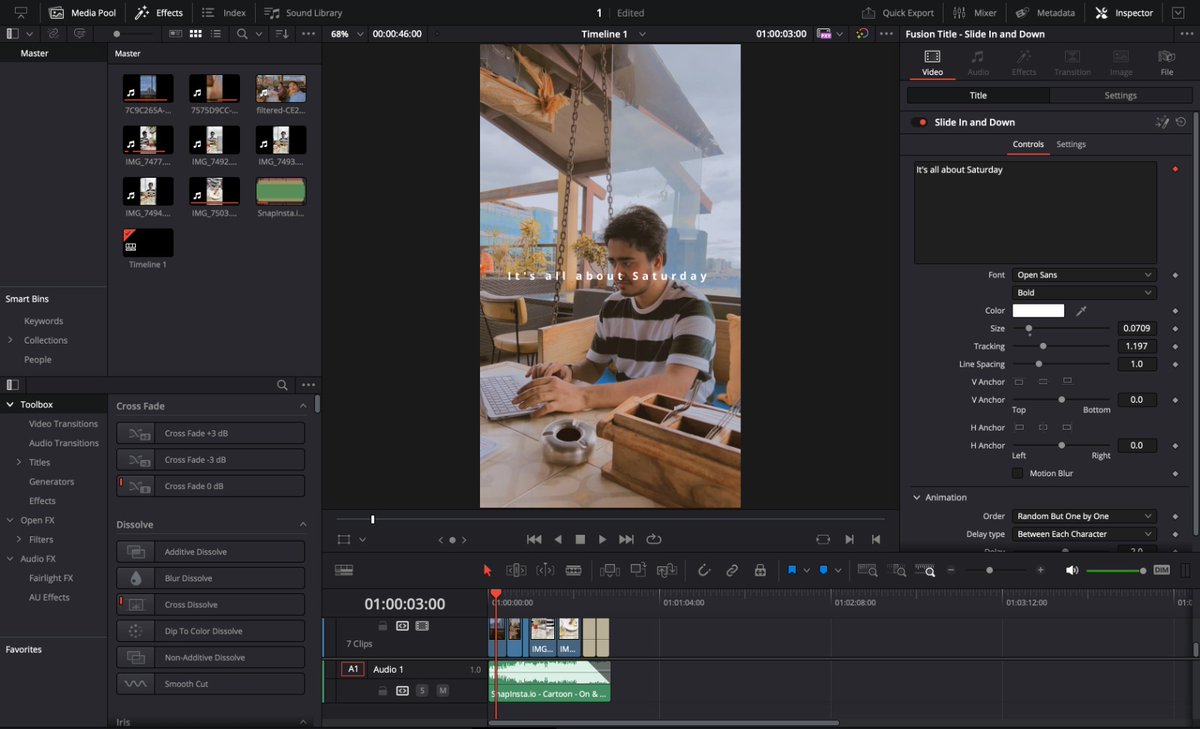Toggle Linked Selection chain icon
Screen dimensions: 1200x729
tap(732, 570)
